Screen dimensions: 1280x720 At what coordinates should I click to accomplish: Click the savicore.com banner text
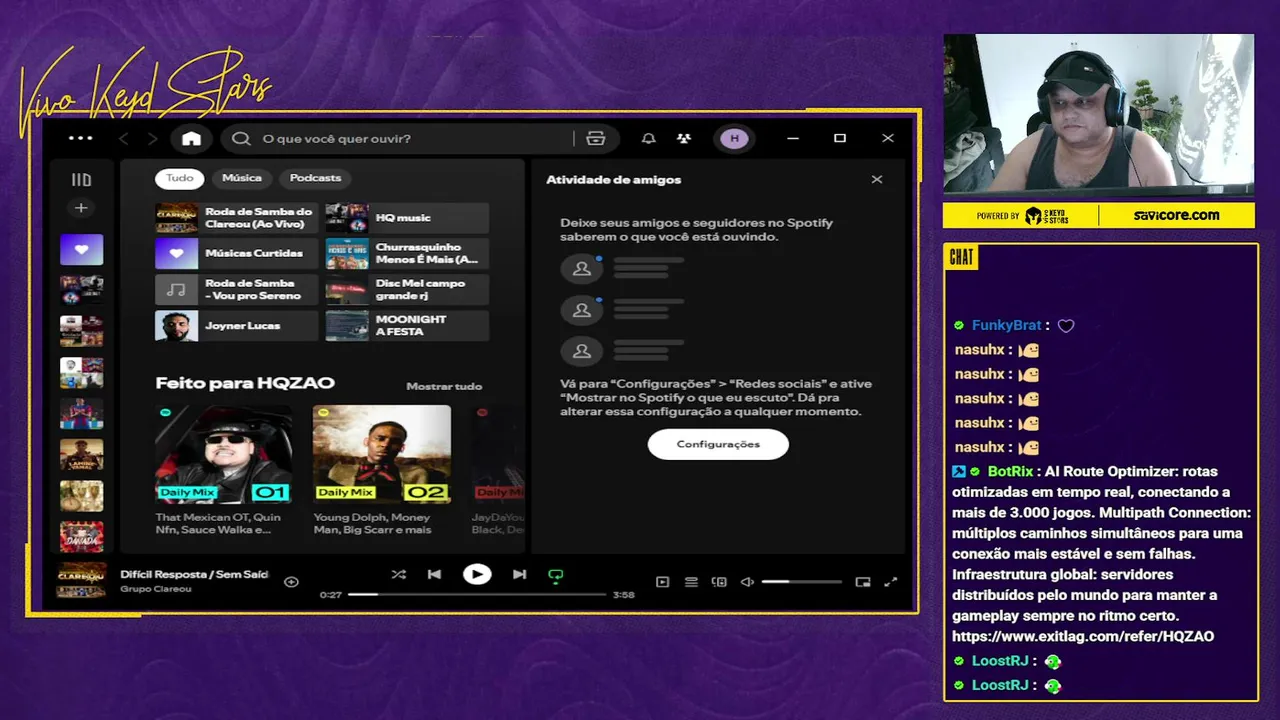(1176, 215)
